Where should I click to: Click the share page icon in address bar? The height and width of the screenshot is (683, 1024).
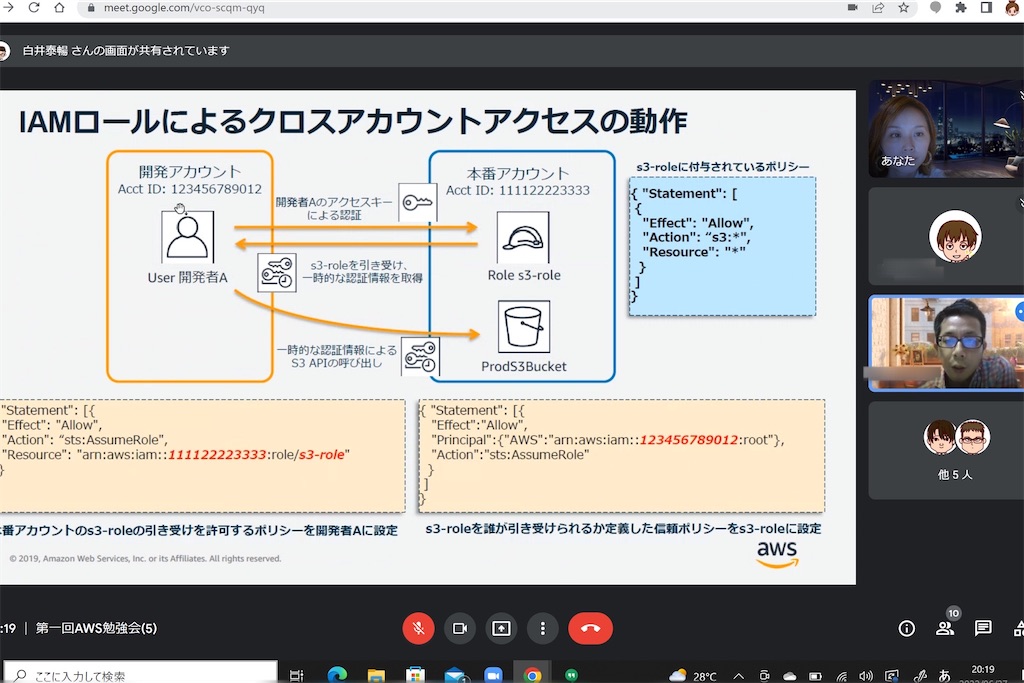[x=878, y=8]
